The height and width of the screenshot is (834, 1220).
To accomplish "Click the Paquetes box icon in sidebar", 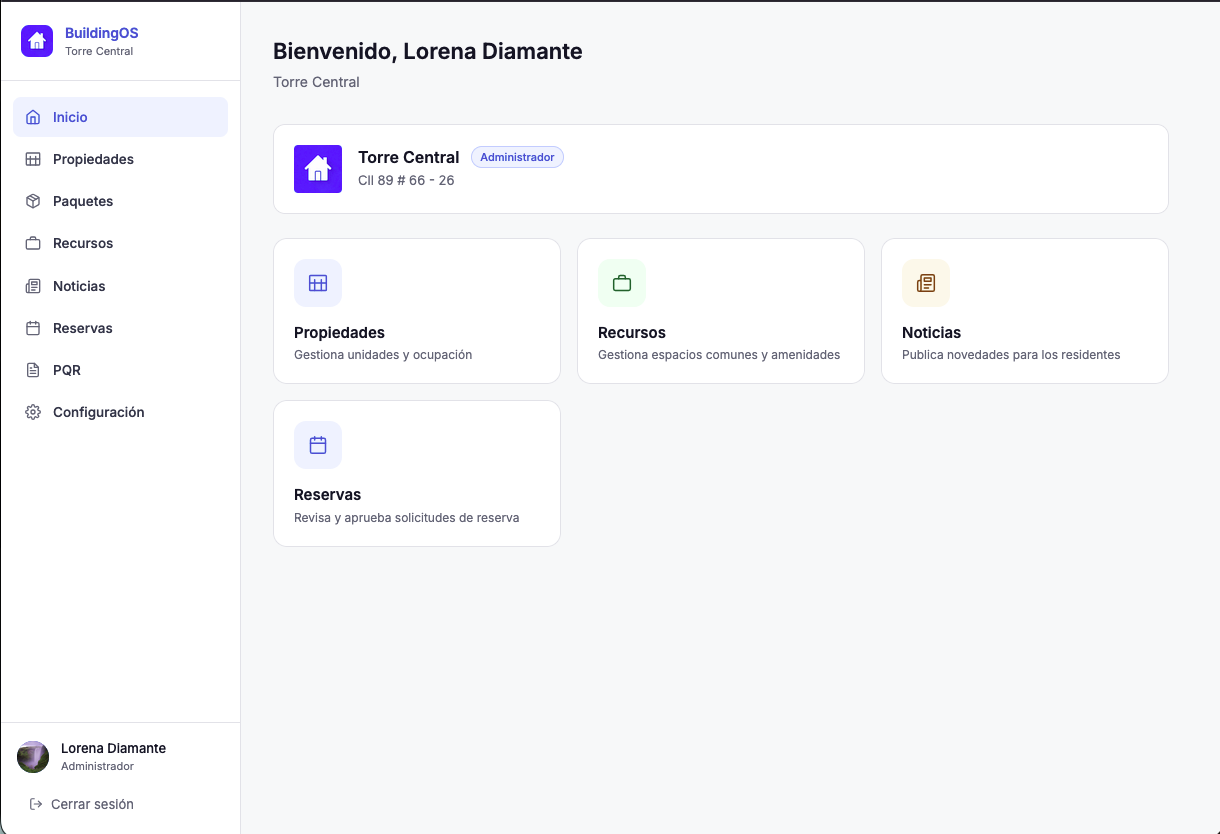I will point(33,201).
